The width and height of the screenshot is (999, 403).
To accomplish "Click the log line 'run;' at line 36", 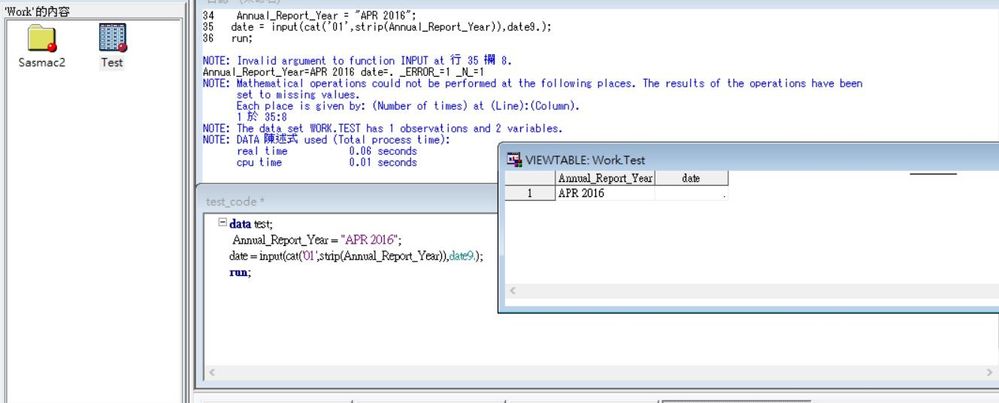I will pyautogui.click(x=227, y=38).
